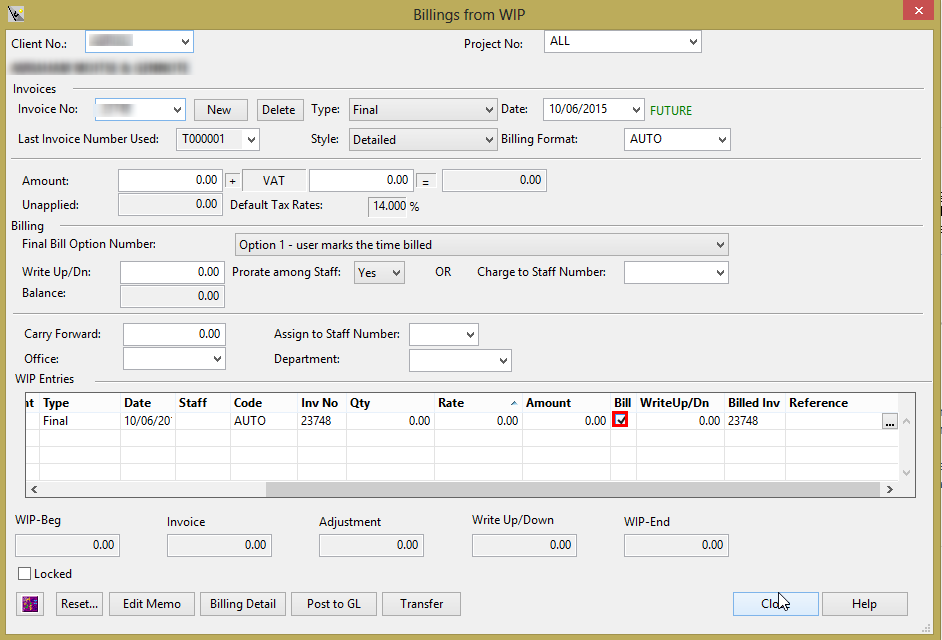Click the app icon in the title bar

[x=15, y=14]
